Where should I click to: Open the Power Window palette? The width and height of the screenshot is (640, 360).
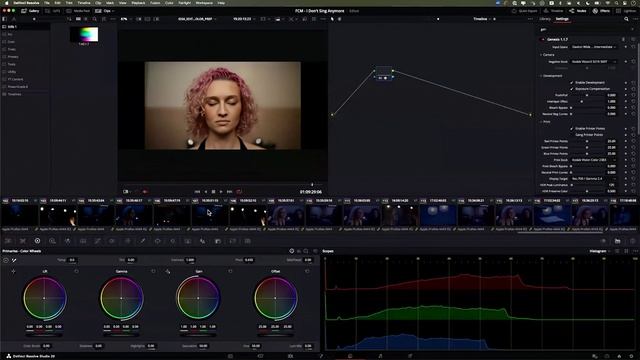click(158, 241)
